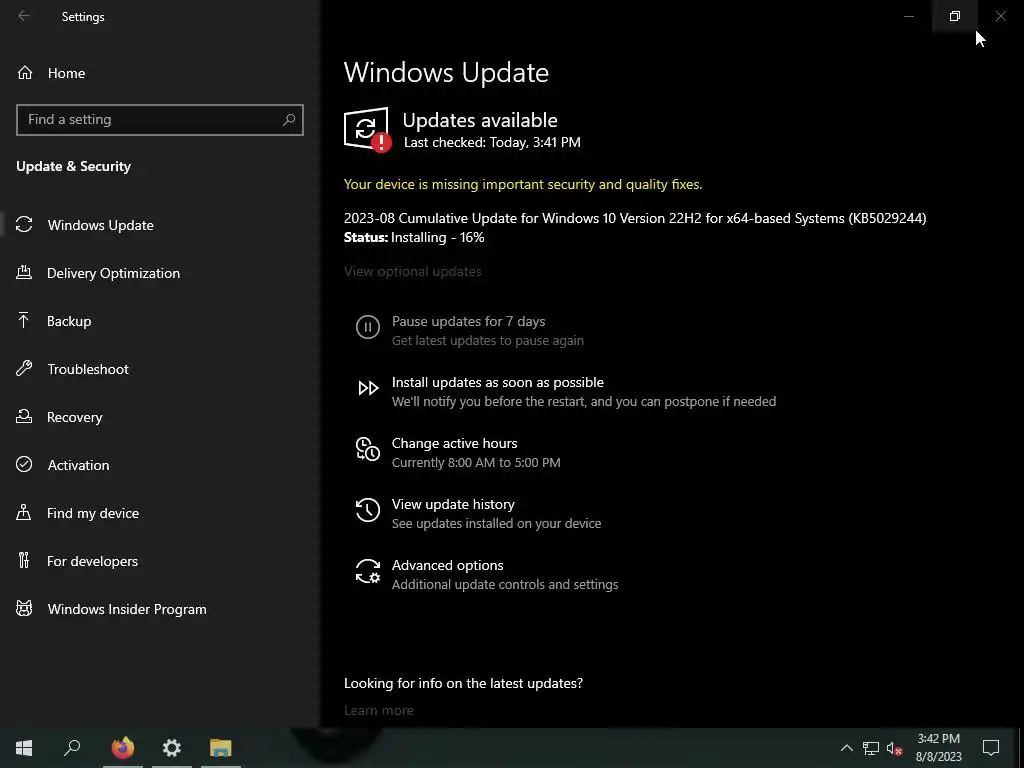Click the KB5029244 cumulative update text
The image size is (1024, 768).
[x=635, y=218]
